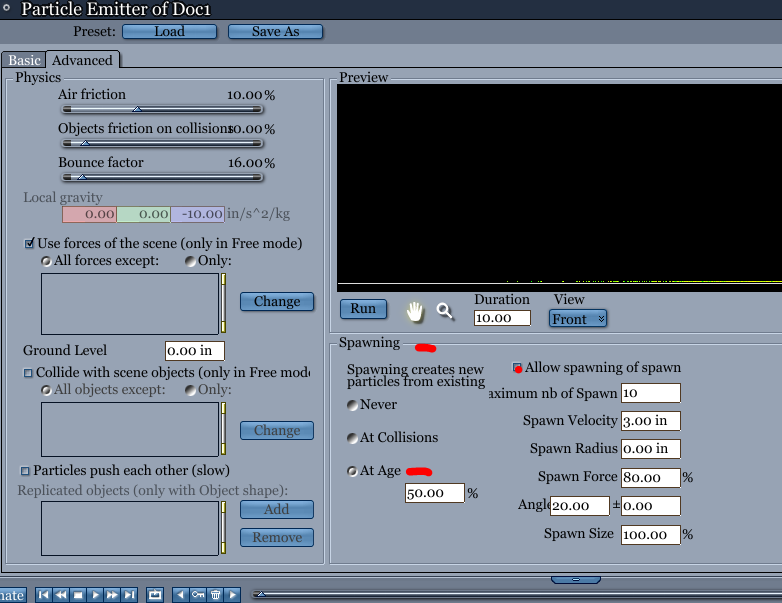Click the Angle variation field after plus-minus sign
Screen dimensions: 782x603
click(x=651, y=506)
